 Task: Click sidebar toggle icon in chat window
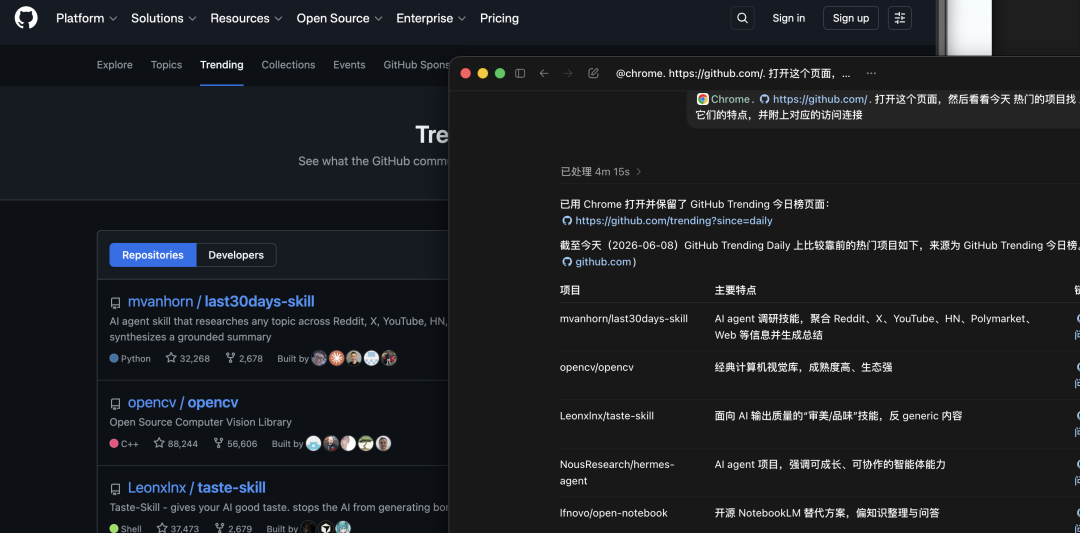click(520, 73)
